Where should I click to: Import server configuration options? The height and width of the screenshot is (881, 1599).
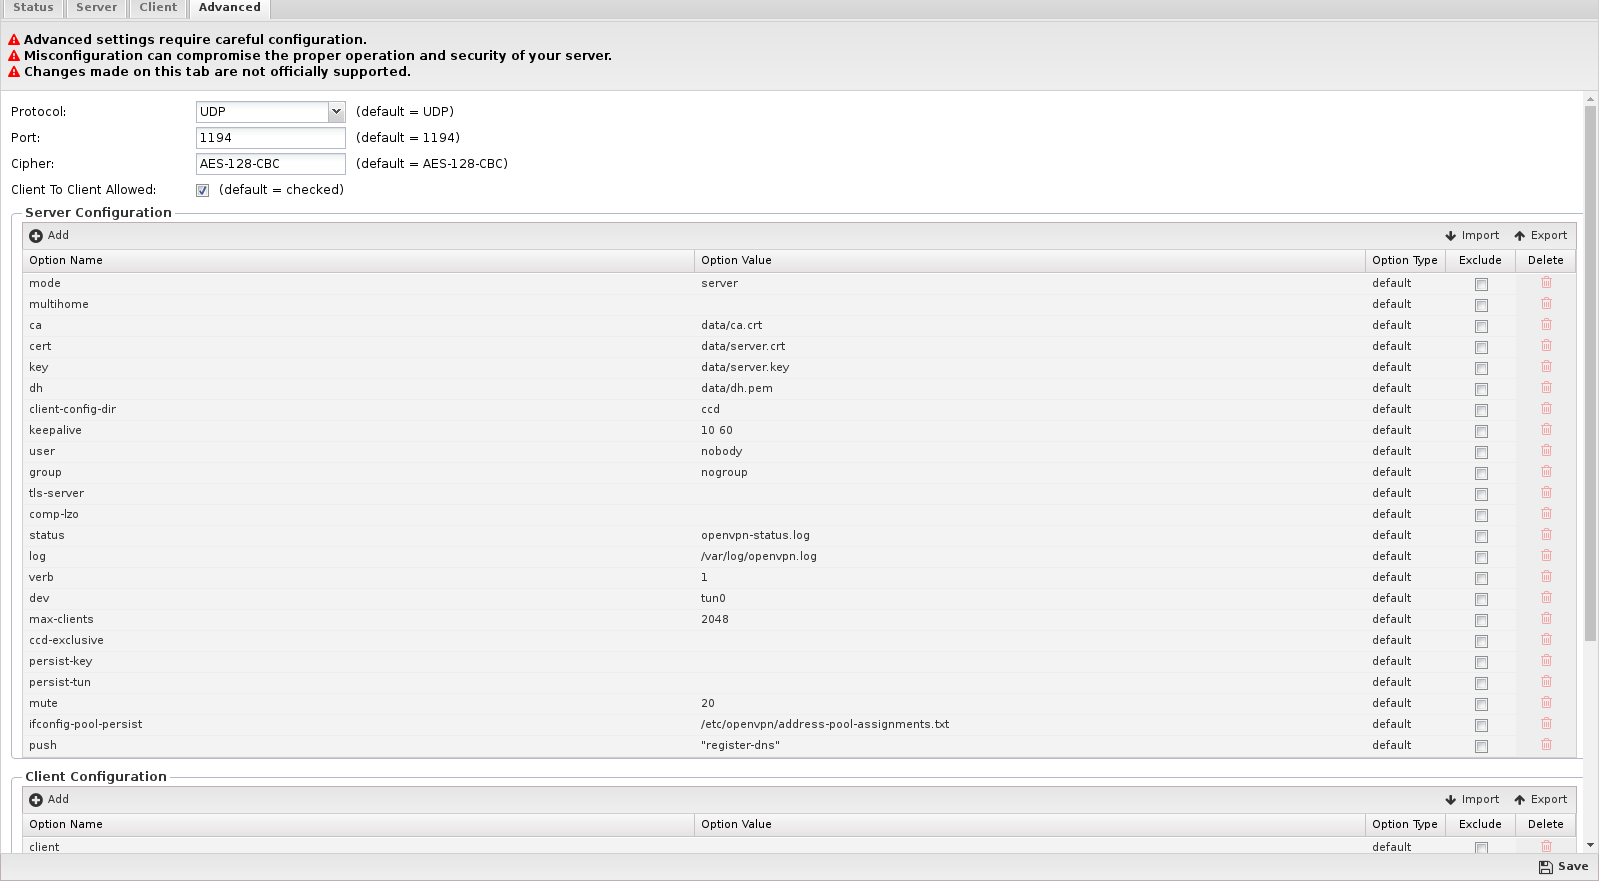point(1471,236)
